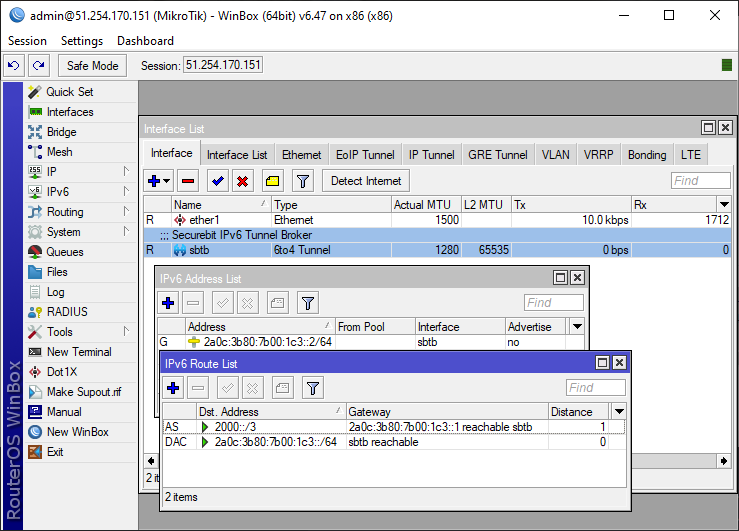This screenshot has height=531, width=739.
Task: Open column dropdown in Interface List table
Action: 724,204
